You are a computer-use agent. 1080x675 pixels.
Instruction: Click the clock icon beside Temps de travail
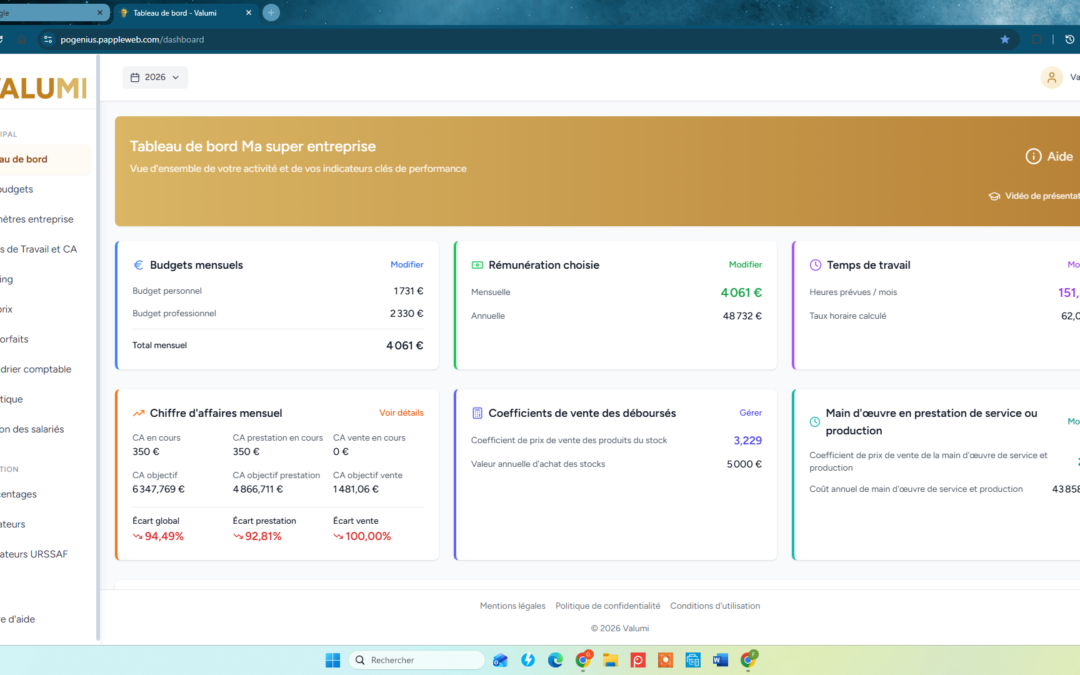click(815, 265)
